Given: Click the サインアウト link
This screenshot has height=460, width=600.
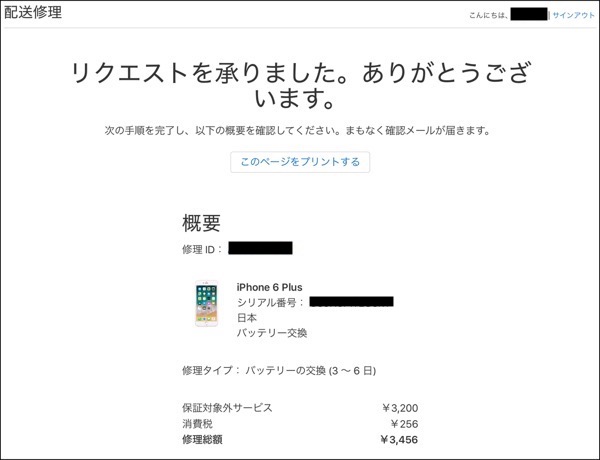Looking at the screenshot, I should pos(573,15).
